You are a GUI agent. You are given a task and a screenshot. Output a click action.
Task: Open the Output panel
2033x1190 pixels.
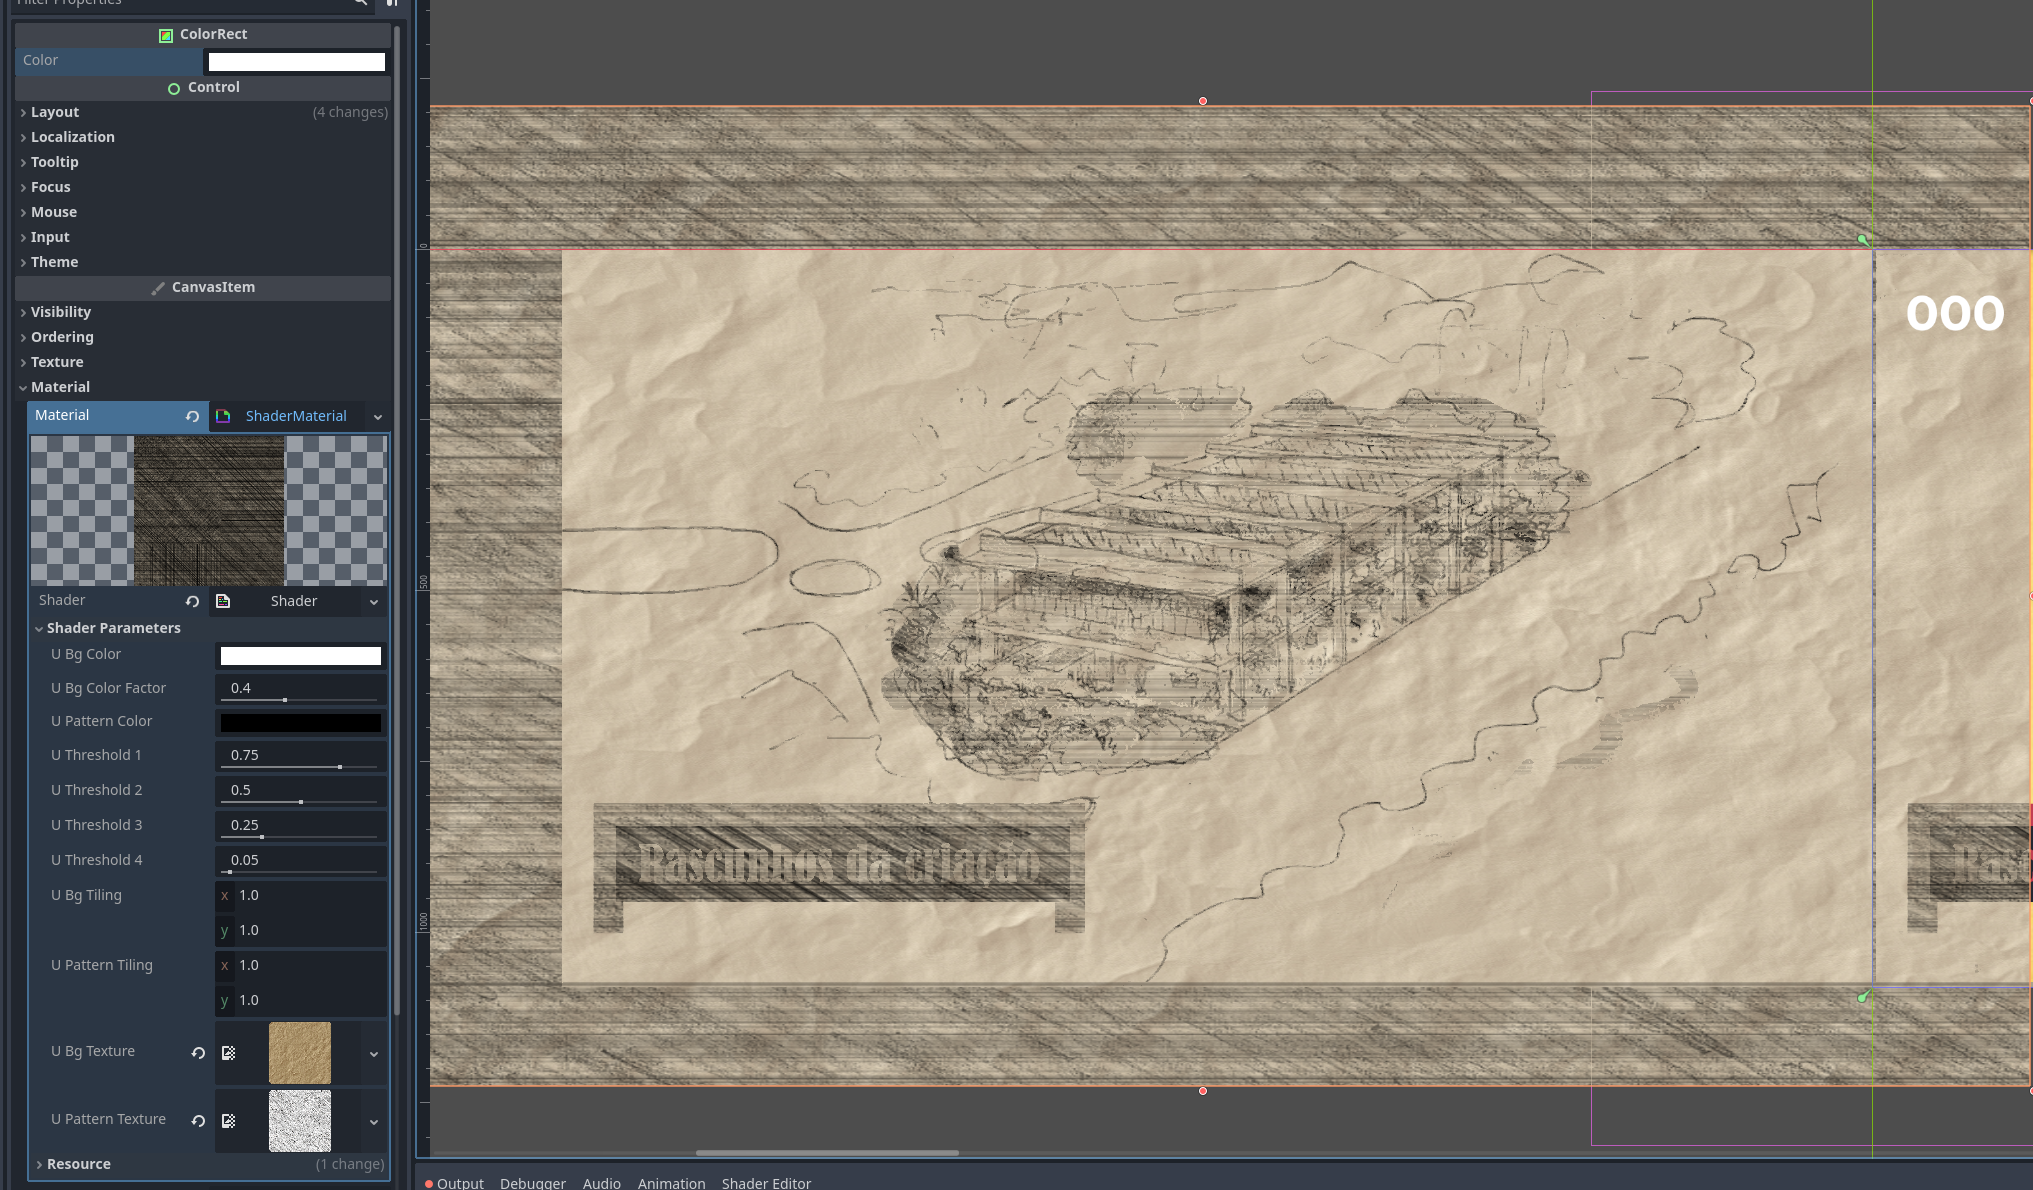click(459, 1183)
